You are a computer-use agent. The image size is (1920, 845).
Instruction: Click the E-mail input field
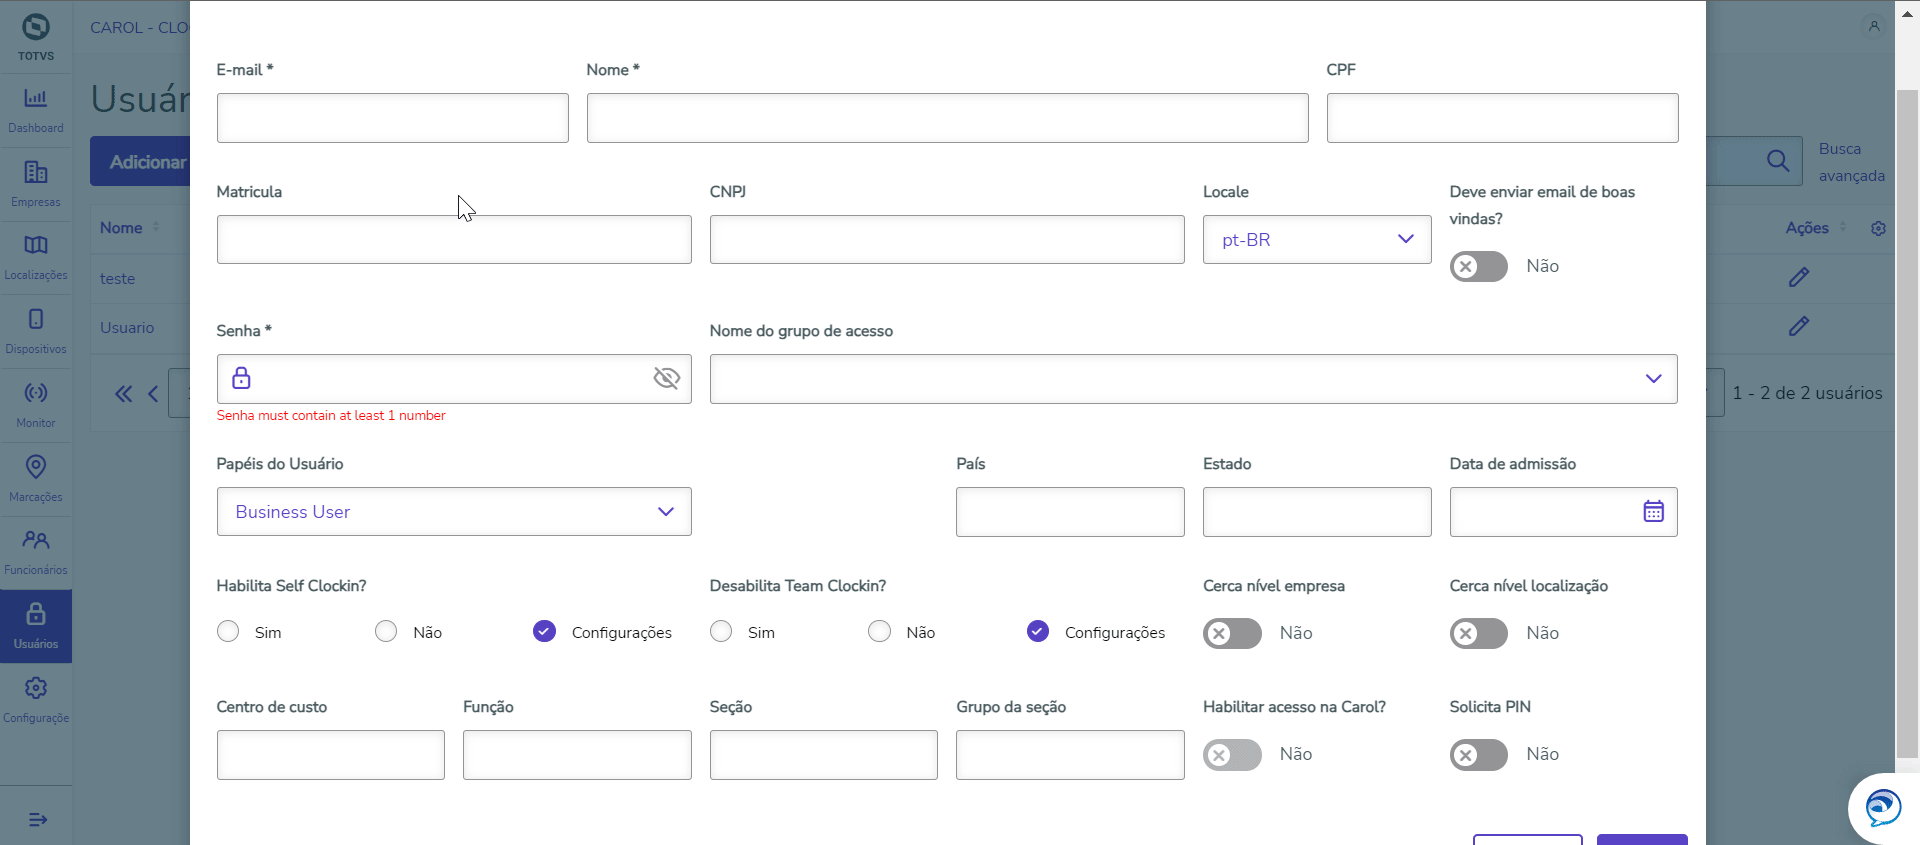(392, 118)
